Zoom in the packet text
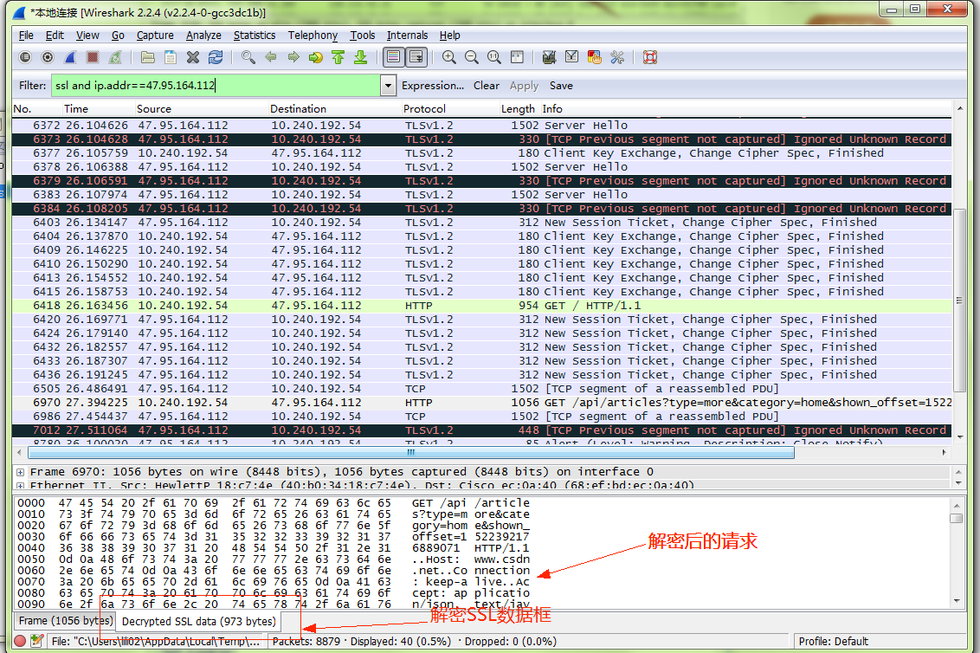The width and height of the screenshot is (980, 653). [x=449, y=57]
